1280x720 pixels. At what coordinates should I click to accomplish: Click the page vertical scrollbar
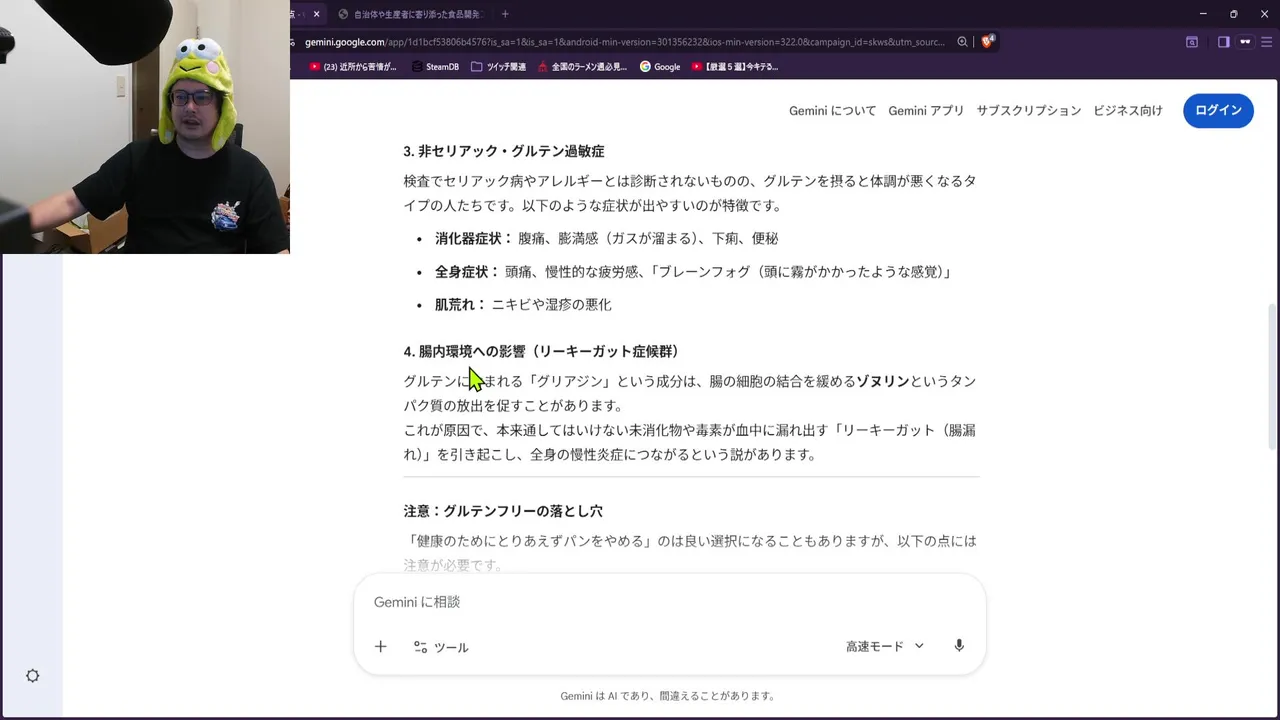point(1272,375)
